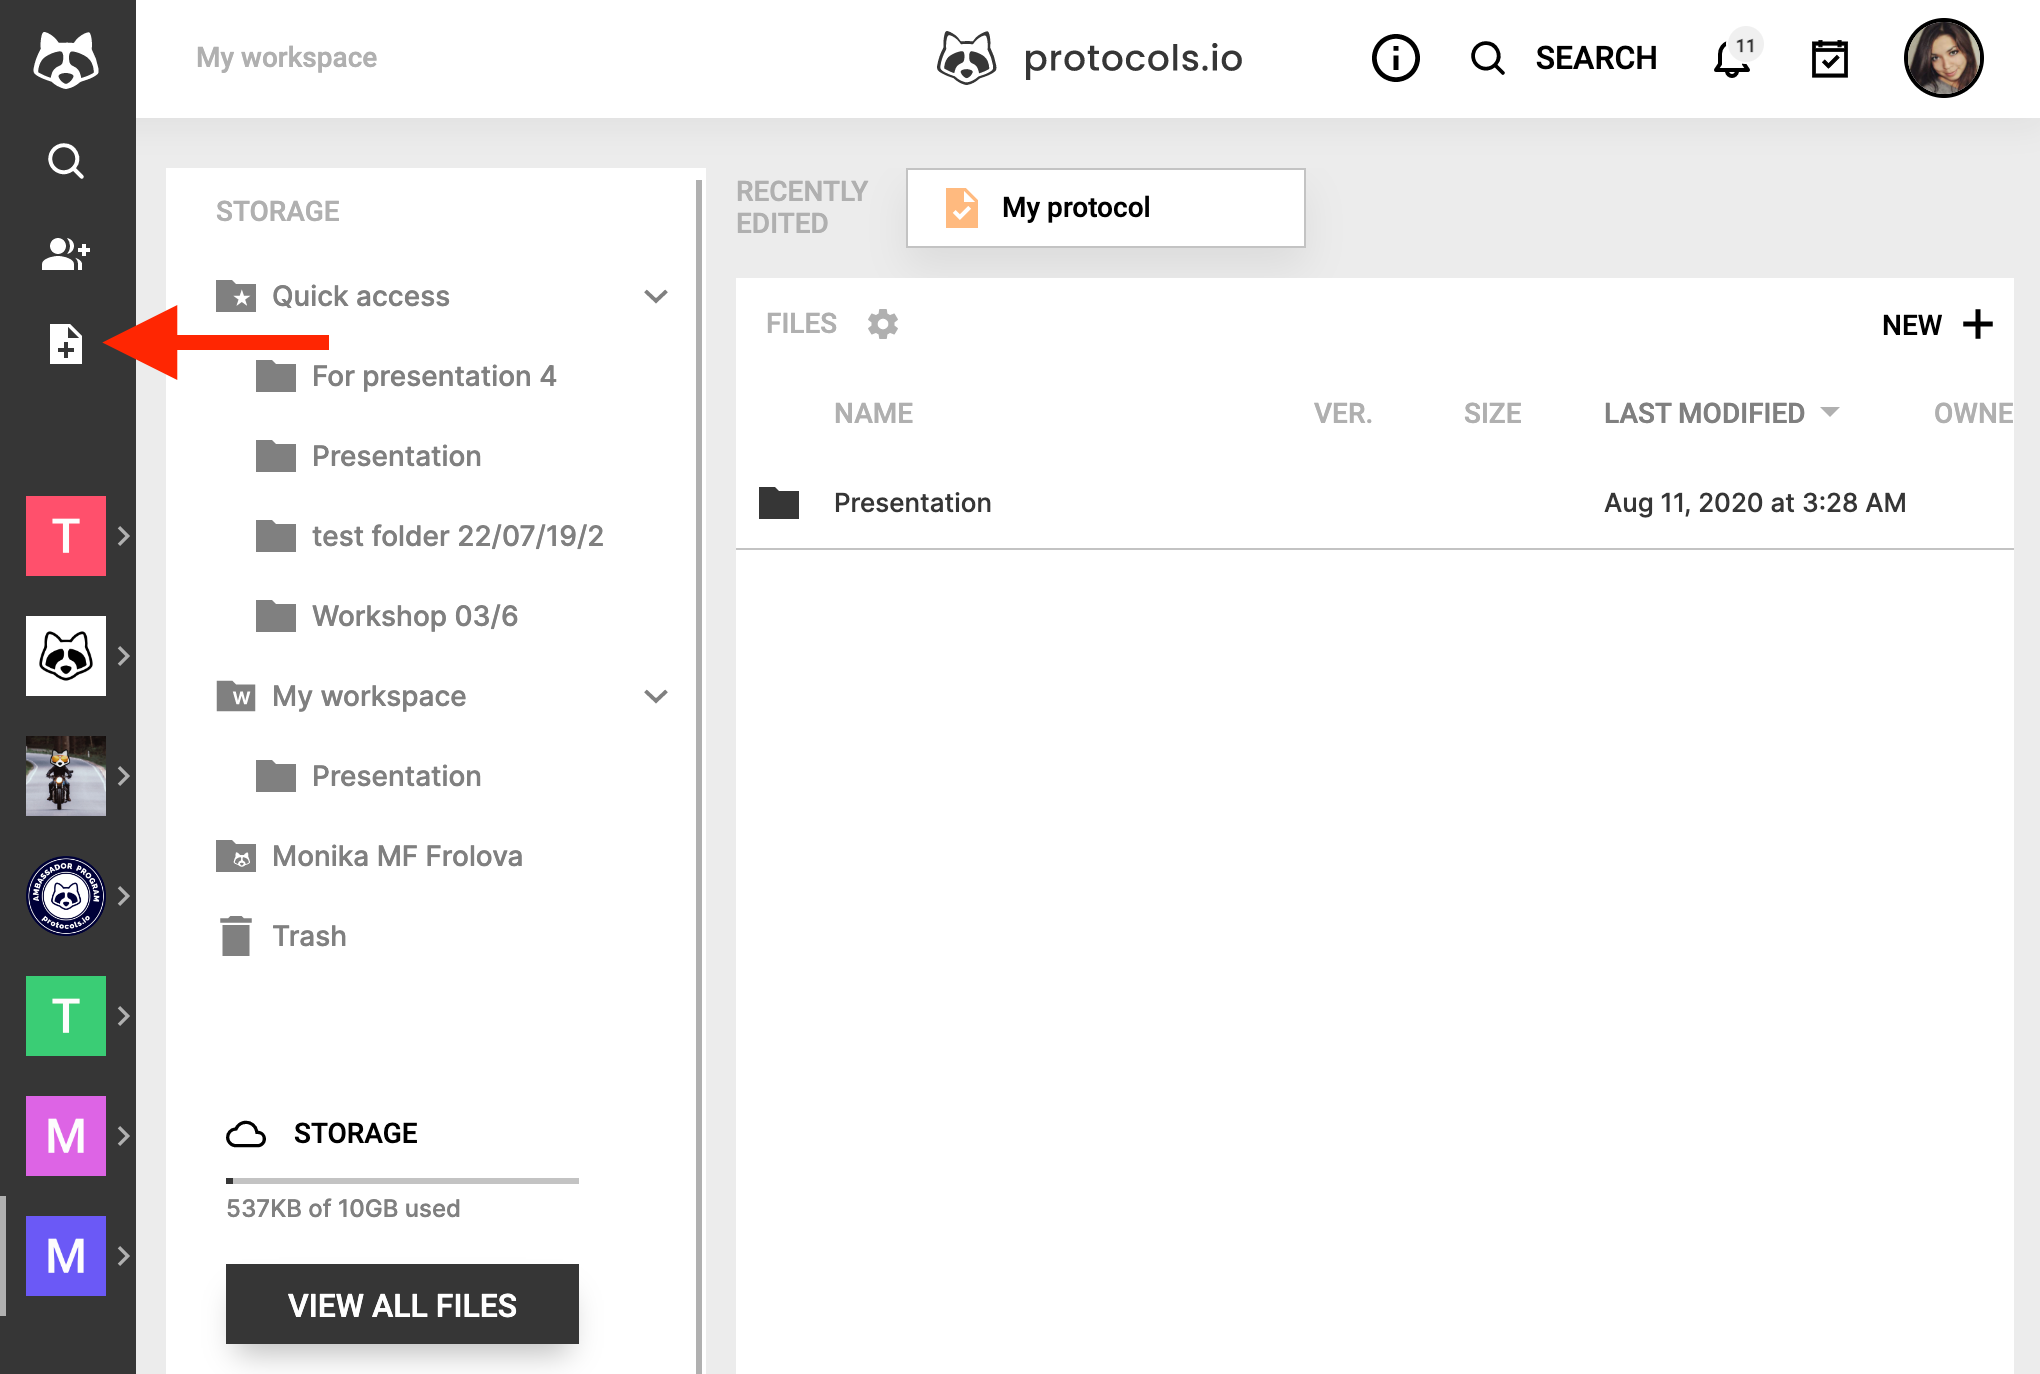
Task: Collapse the Quick access section
Action: pos(656,297)
